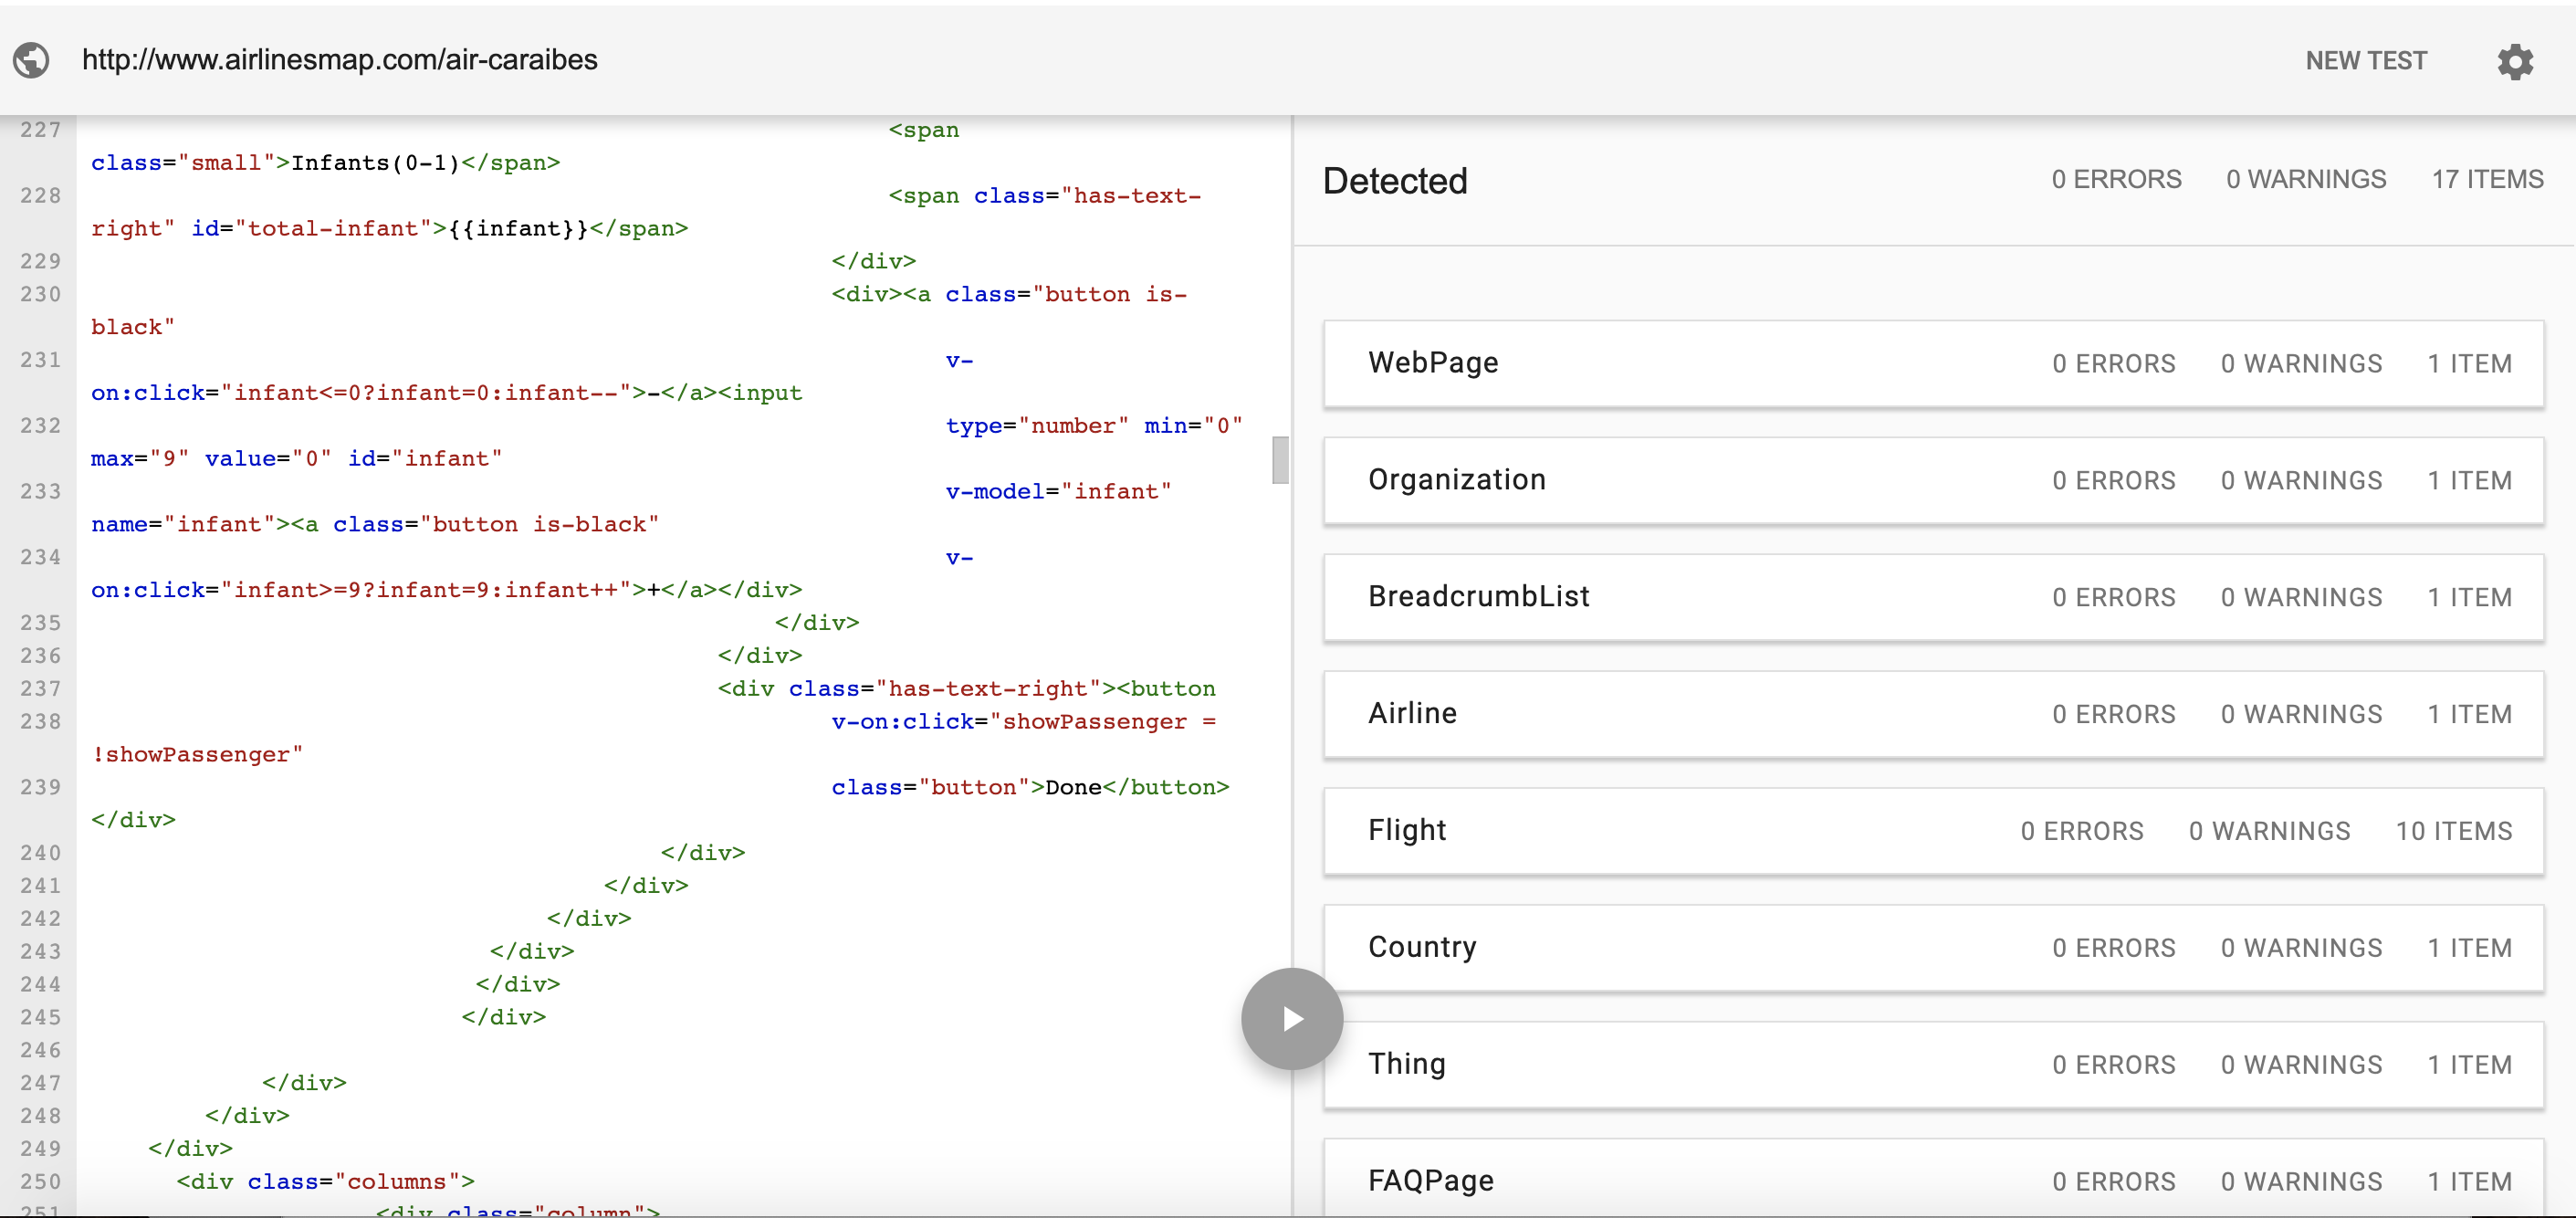Click line number 238 in gutter
The image size is (2576, 1218).
click(40, 721)
